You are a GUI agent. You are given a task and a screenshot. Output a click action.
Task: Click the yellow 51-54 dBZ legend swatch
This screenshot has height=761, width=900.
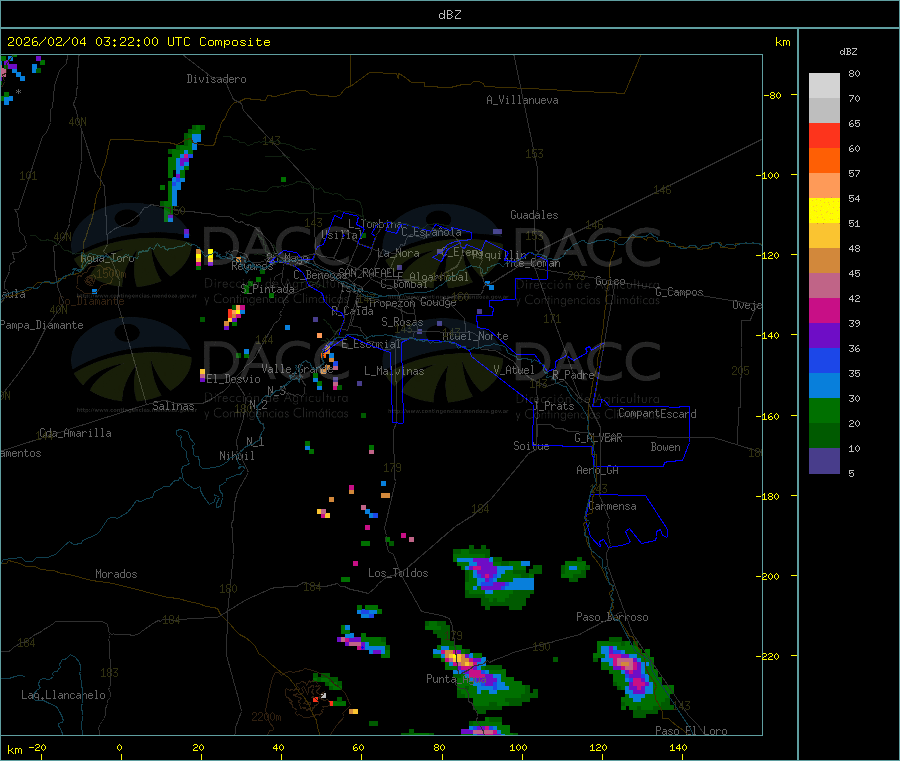[x=824, y=211]
